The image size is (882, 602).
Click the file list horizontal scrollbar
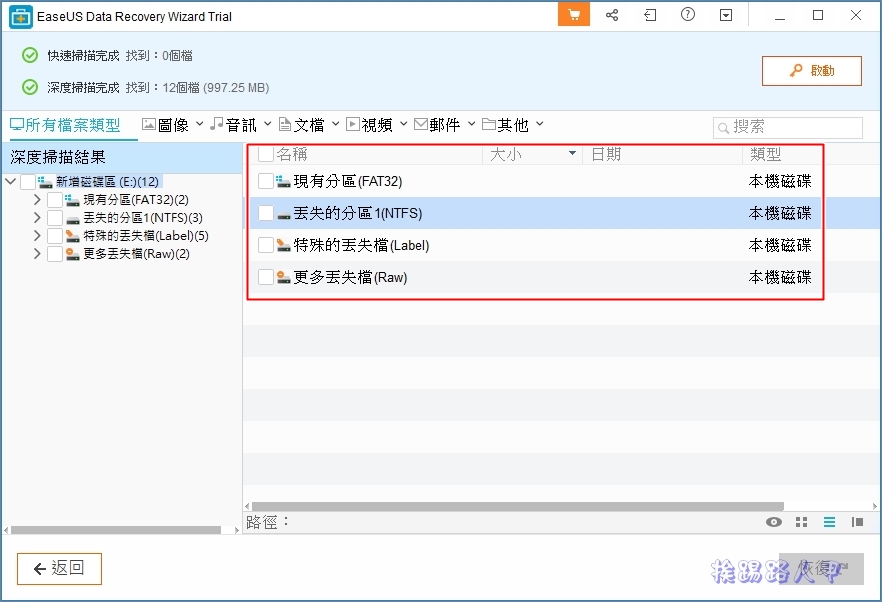[518, 506]
